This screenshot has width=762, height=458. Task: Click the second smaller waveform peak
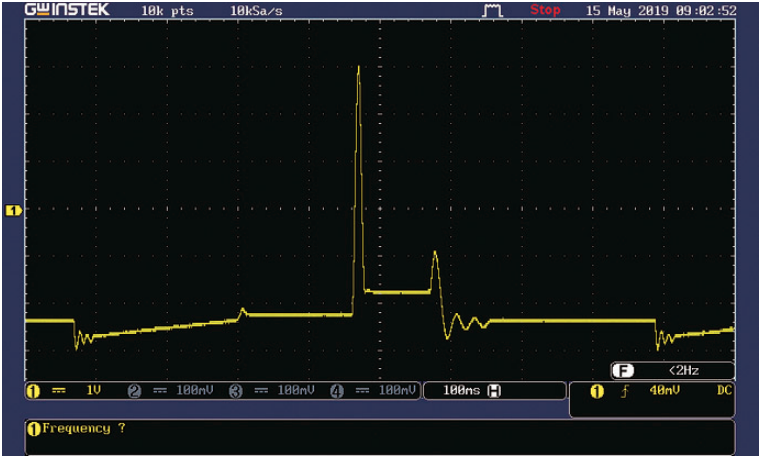click(435, 254)
